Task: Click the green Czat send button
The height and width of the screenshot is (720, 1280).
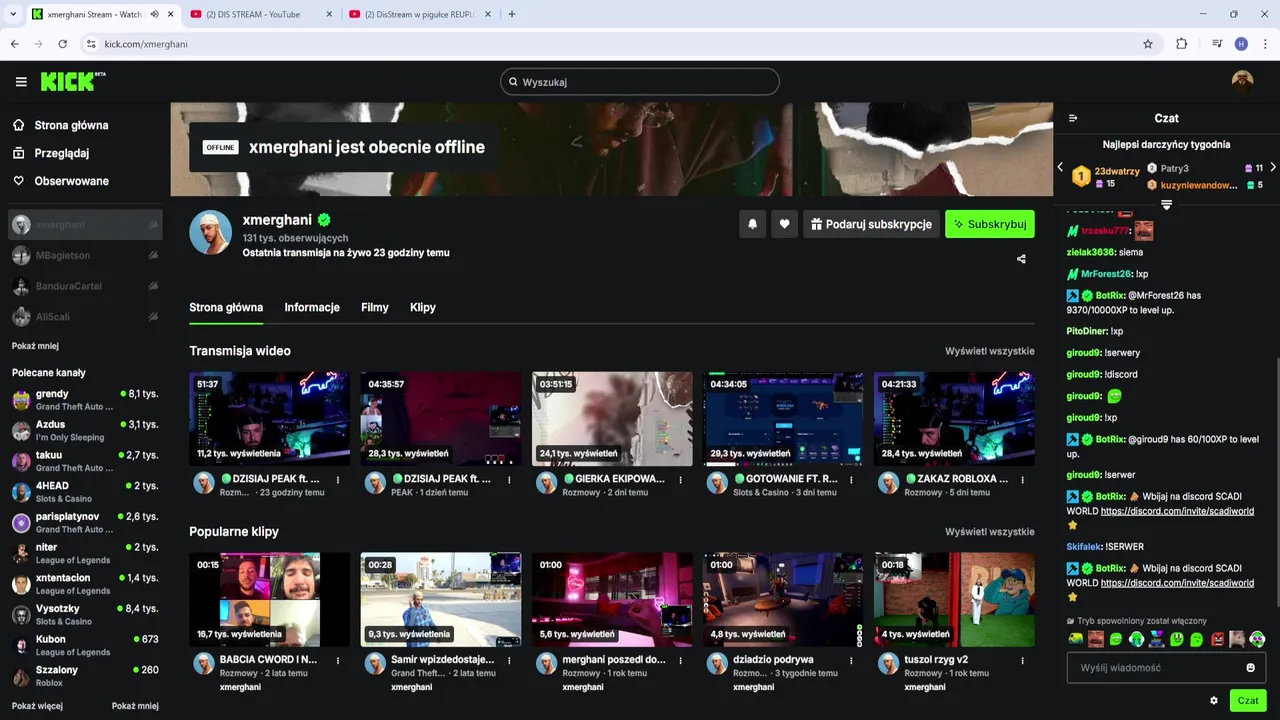Action: click(x=1248, y=700)
